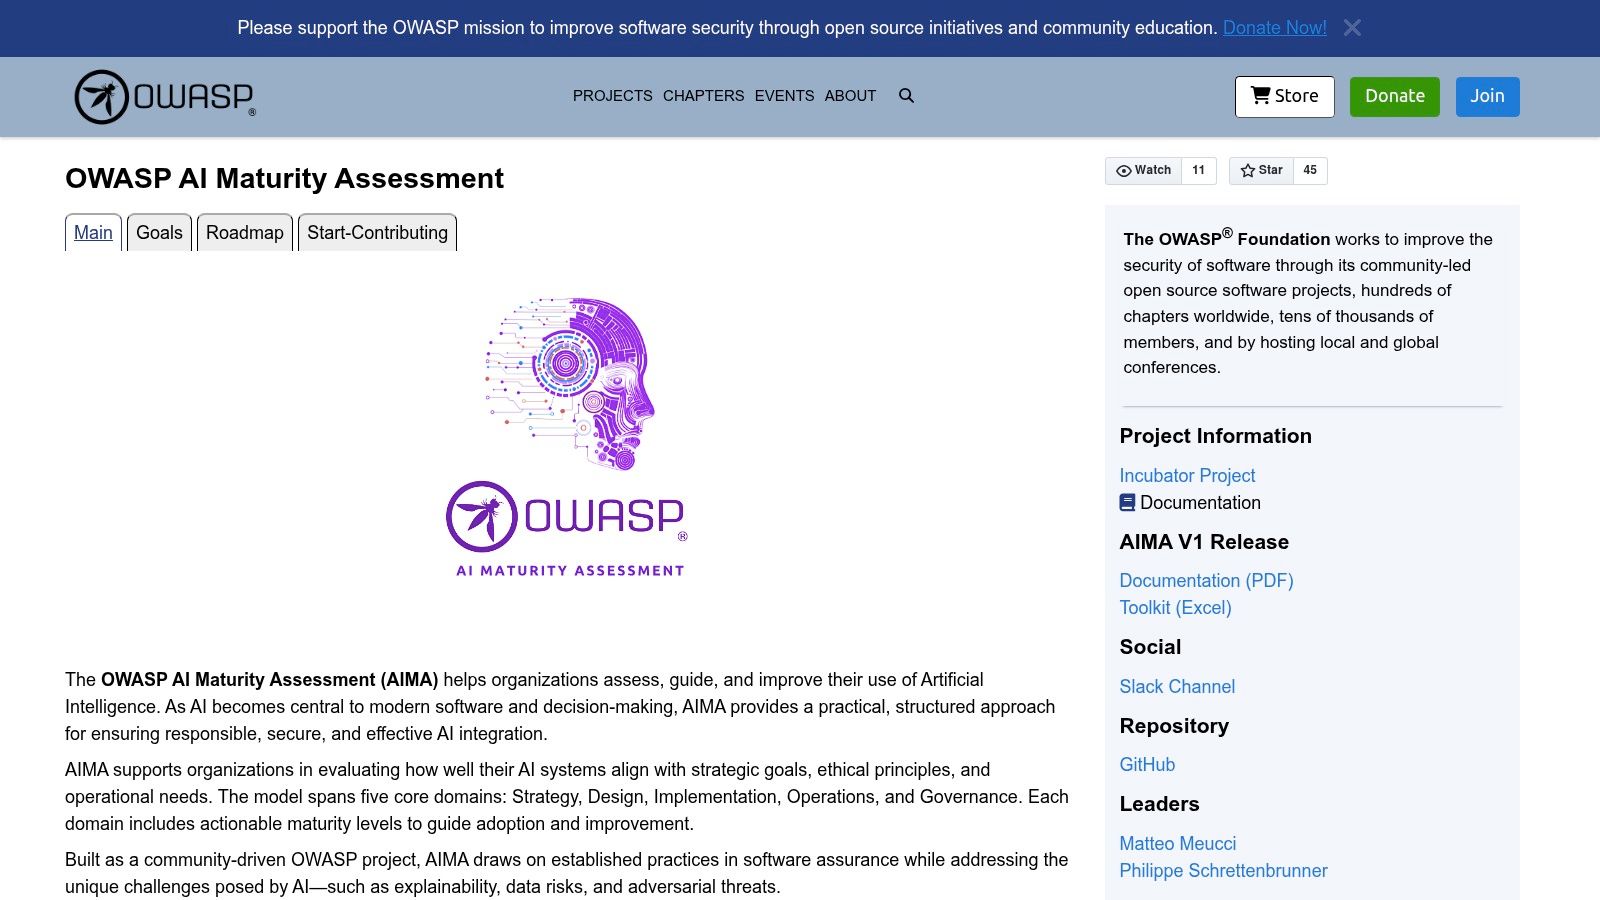Open Matteo Meucci's leader profile
This screenshot has height=900, width=1600.
point(1178,844)
